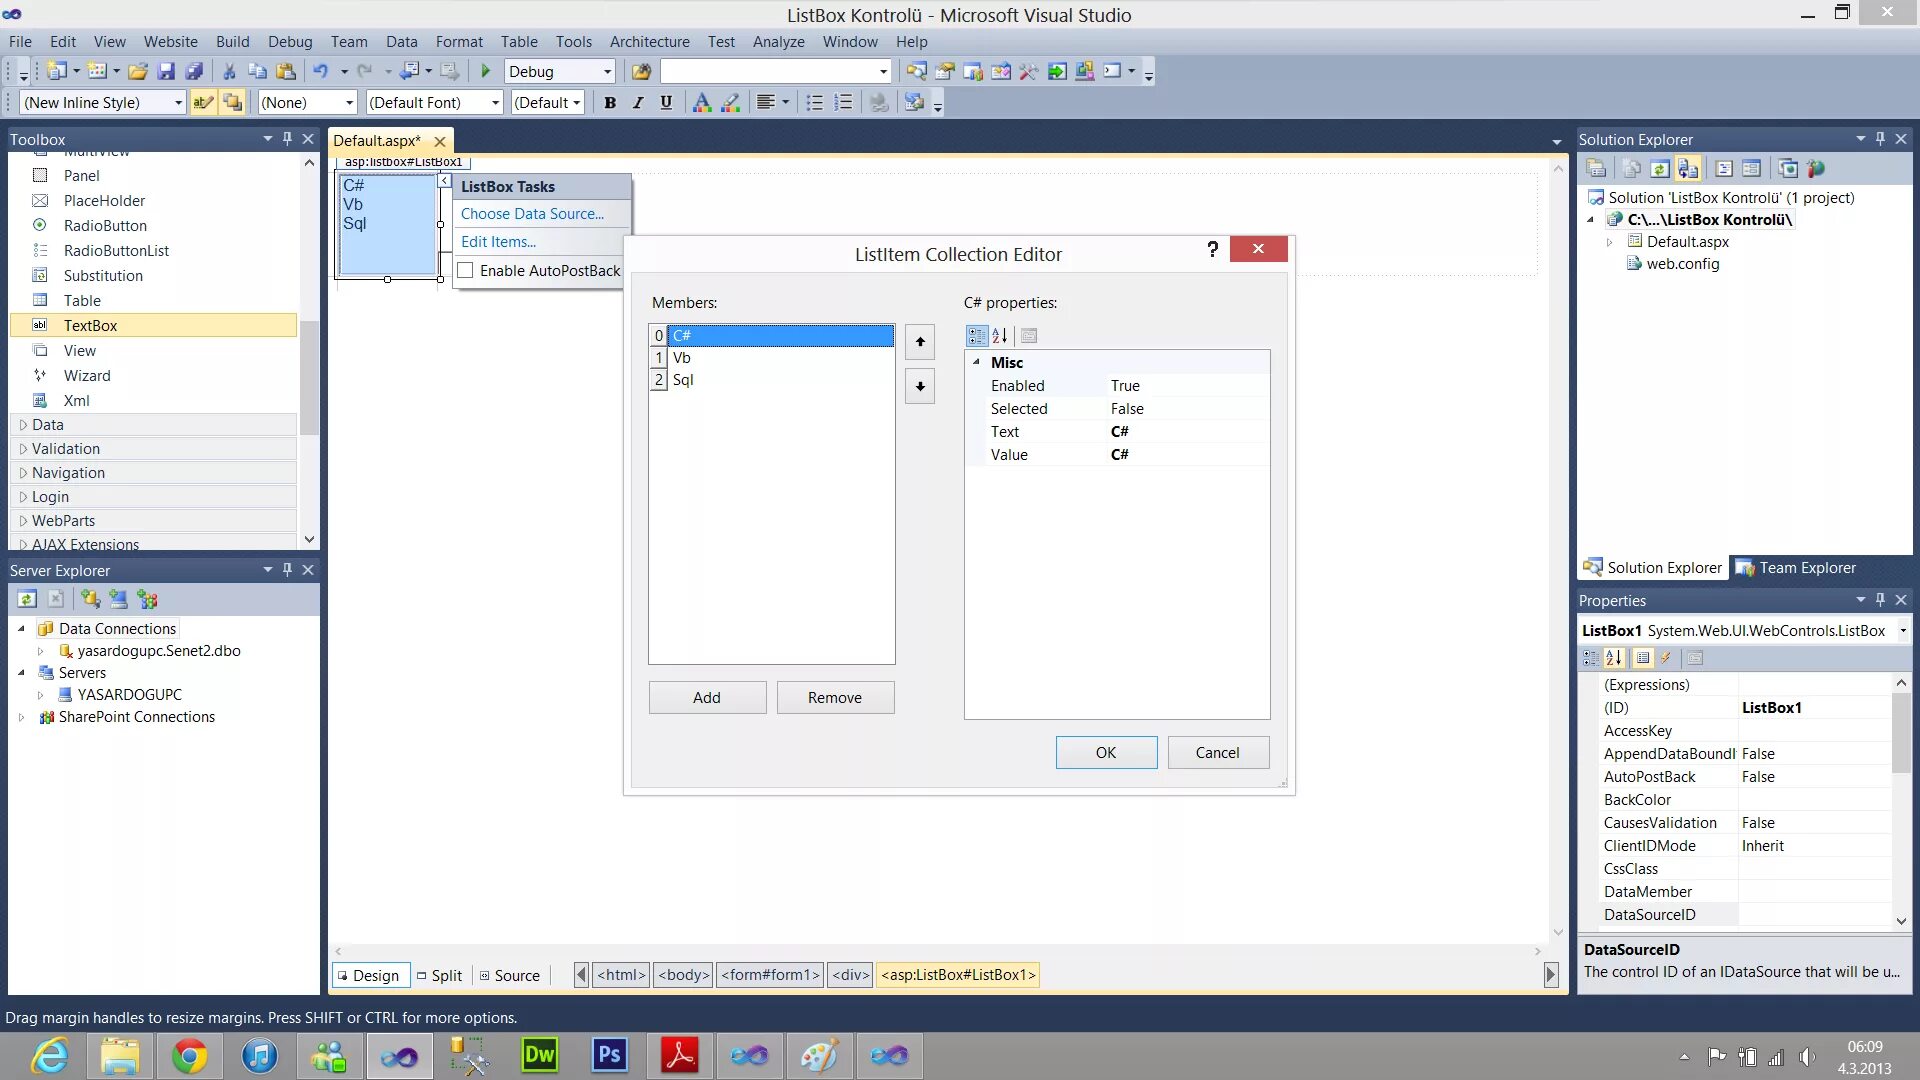This screenshot has width=1920, height=1080.
Task: Click the Save All toolbar icon
Action: click(195, 71)
